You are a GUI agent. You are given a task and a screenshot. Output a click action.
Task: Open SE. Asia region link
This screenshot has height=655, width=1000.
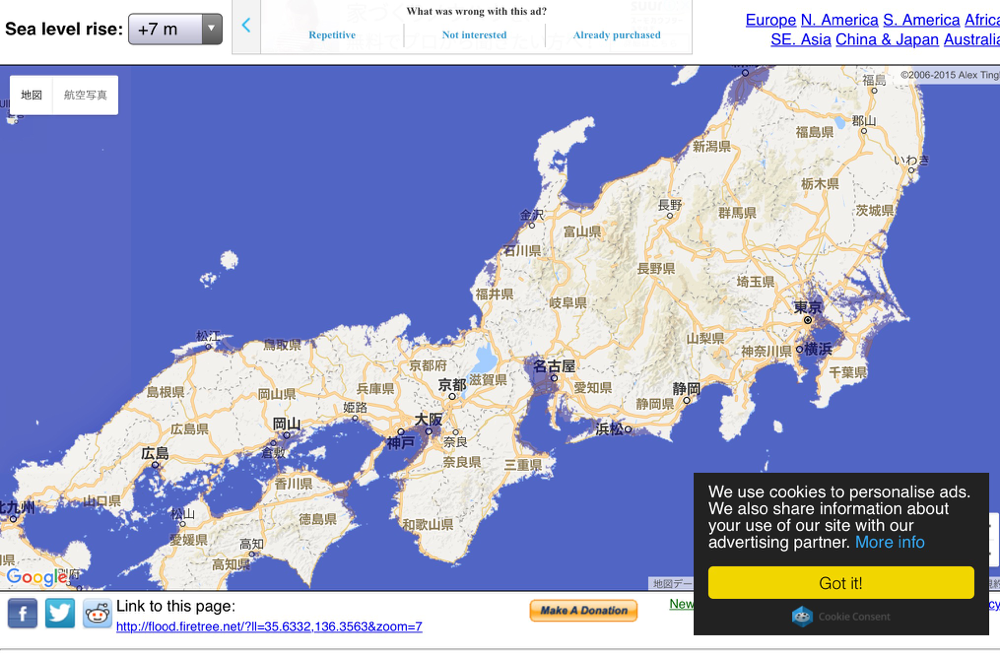tap(801, 40)
